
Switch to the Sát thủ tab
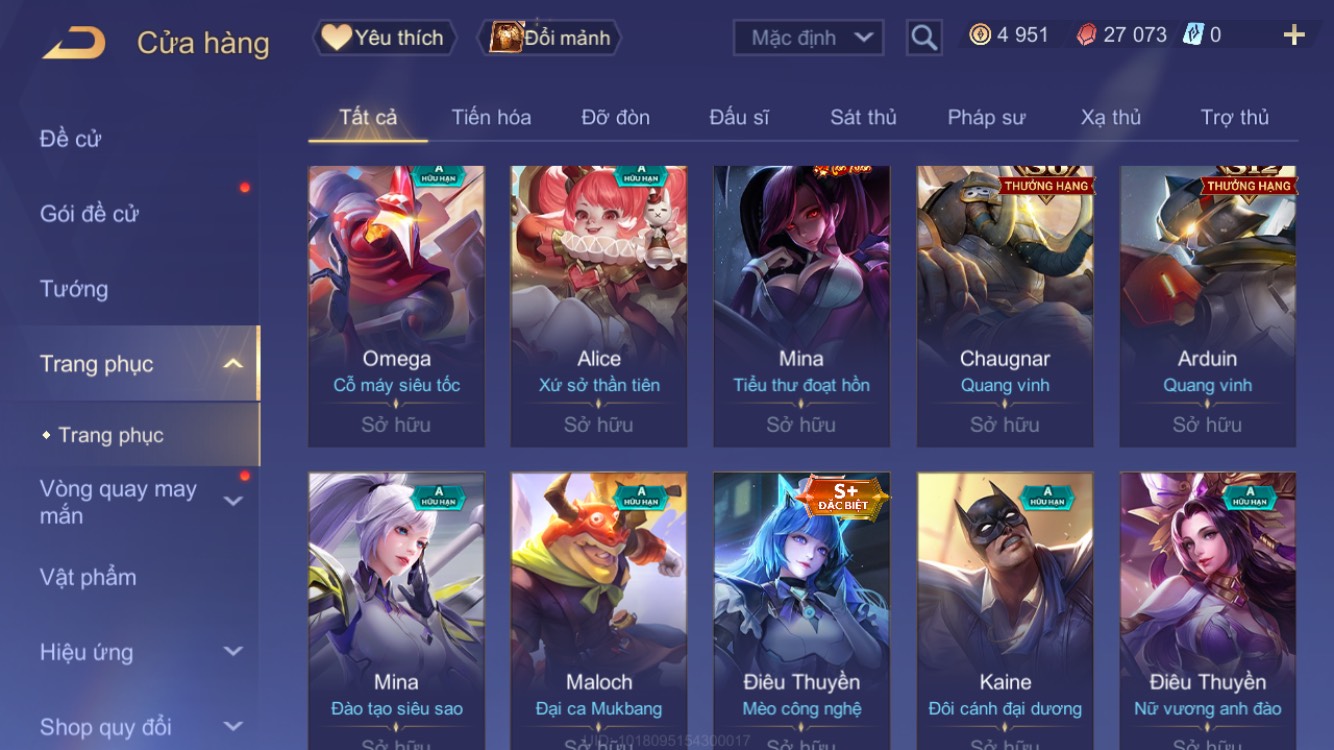tap(863, 117)
